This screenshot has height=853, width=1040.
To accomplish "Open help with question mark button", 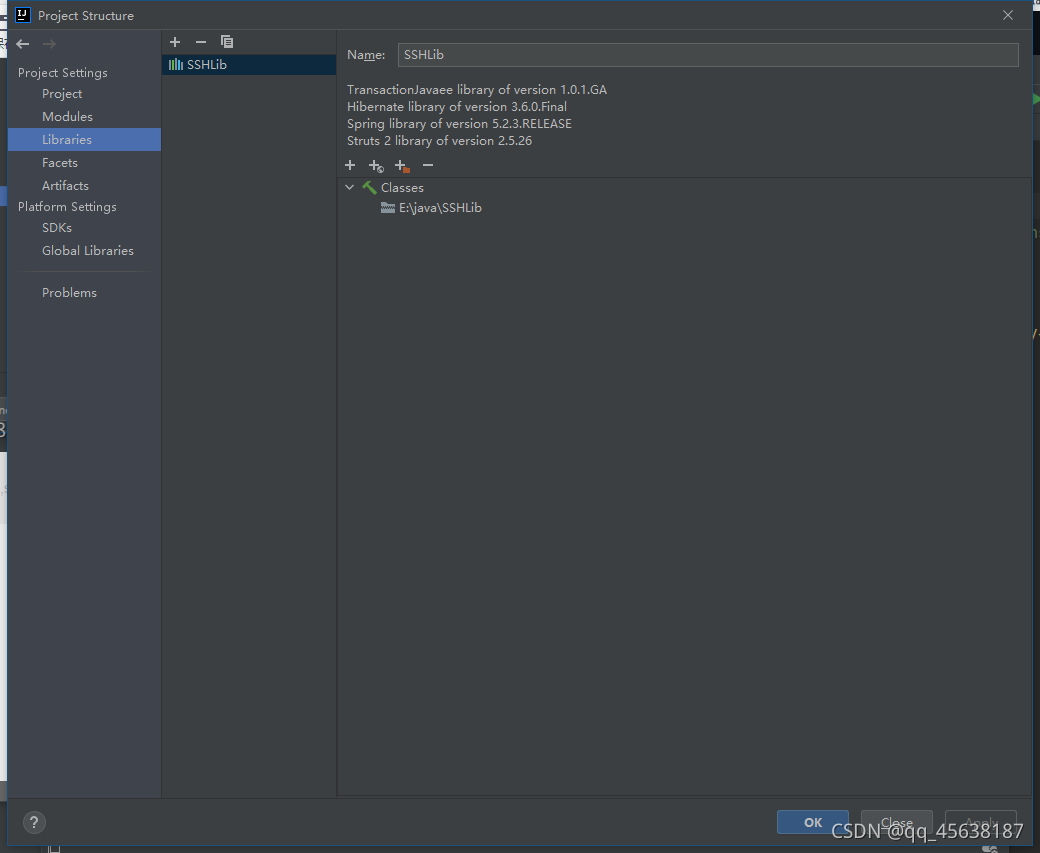I will coord(34,822).
